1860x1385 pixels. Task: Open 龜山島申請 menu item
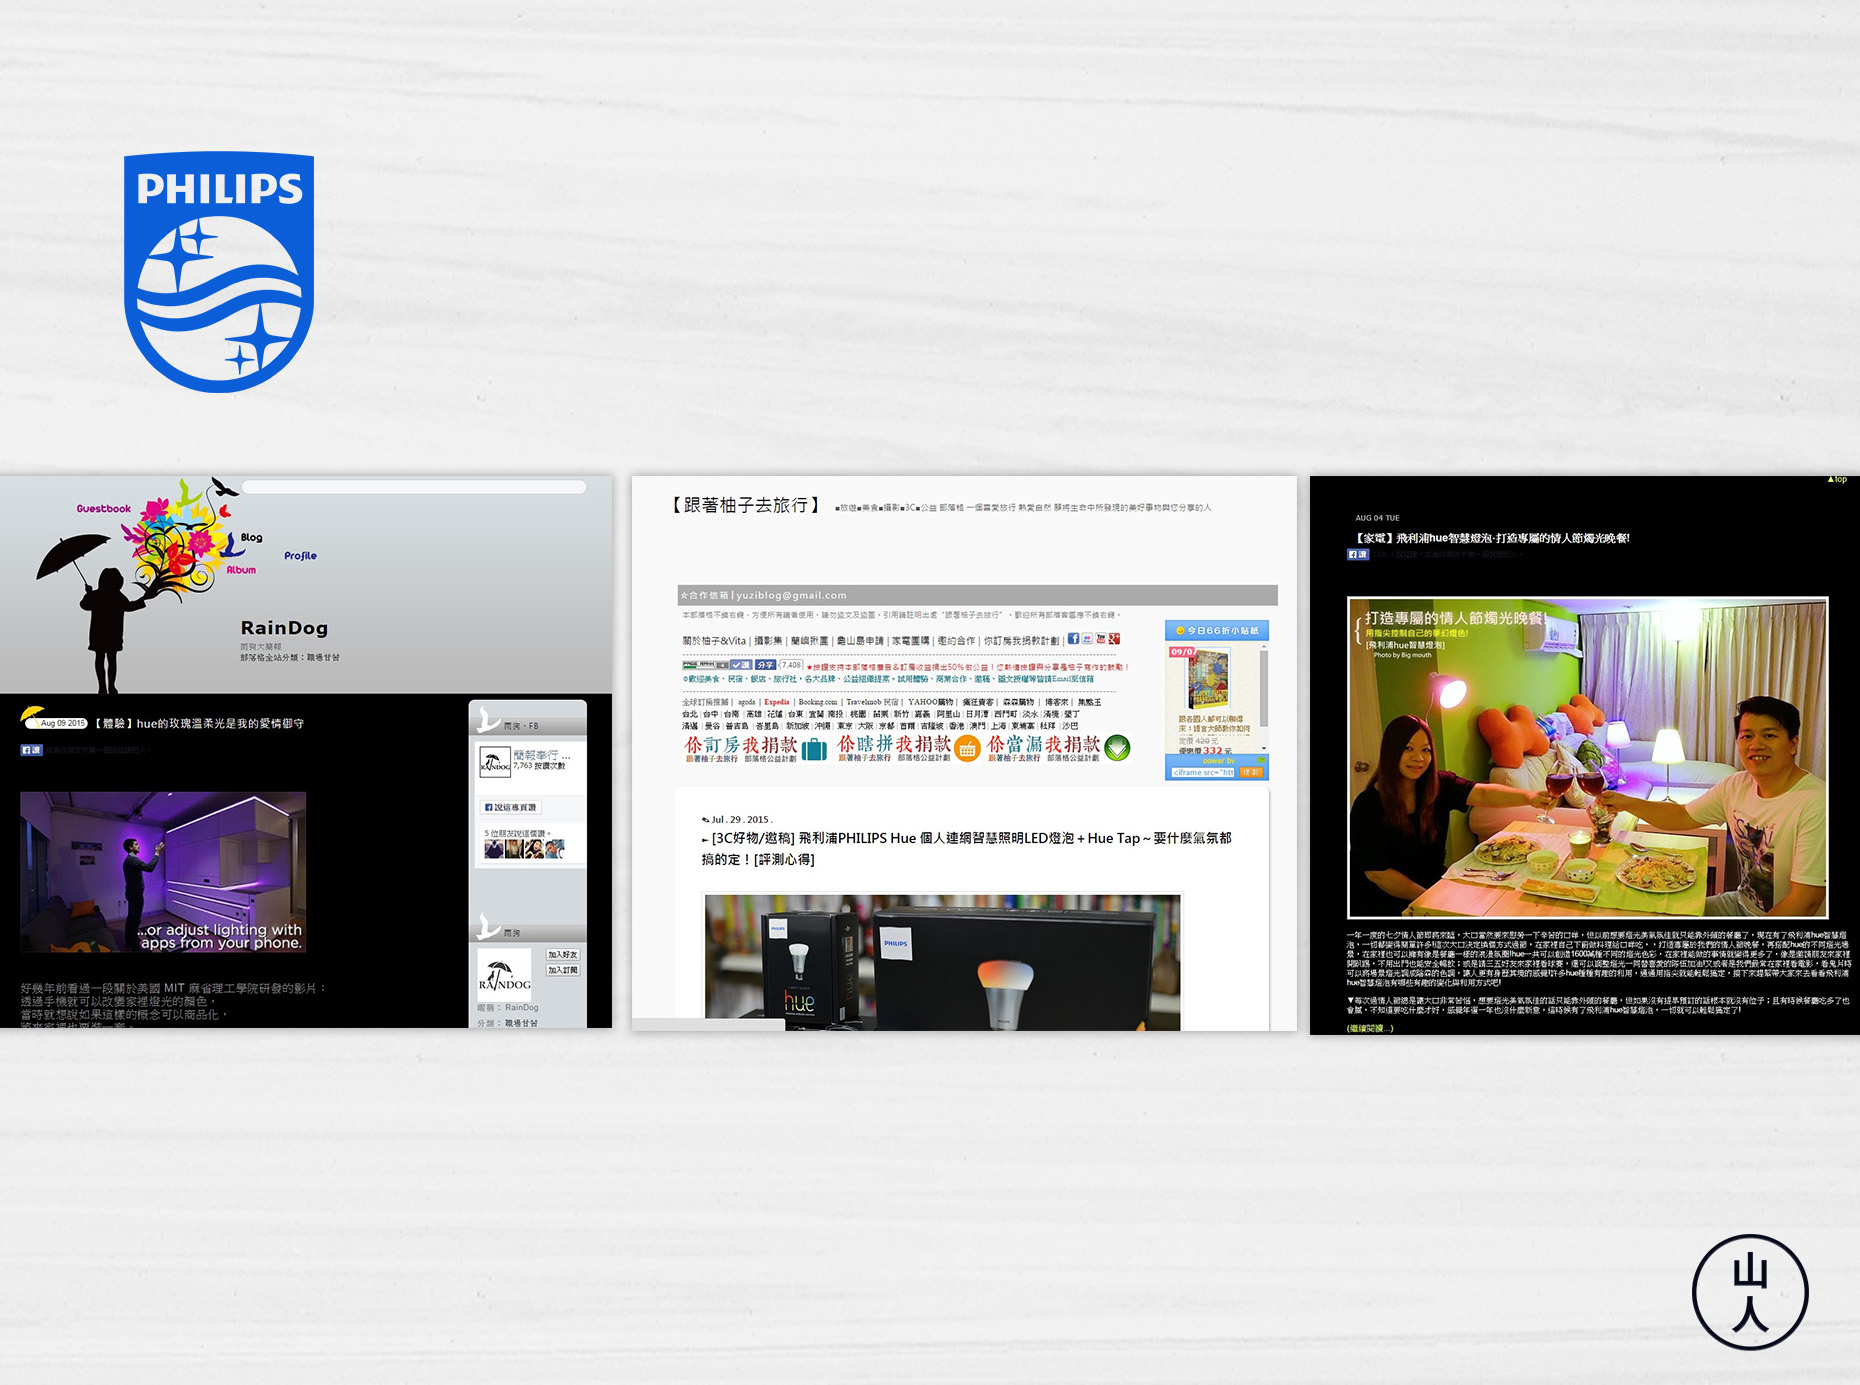860,641
